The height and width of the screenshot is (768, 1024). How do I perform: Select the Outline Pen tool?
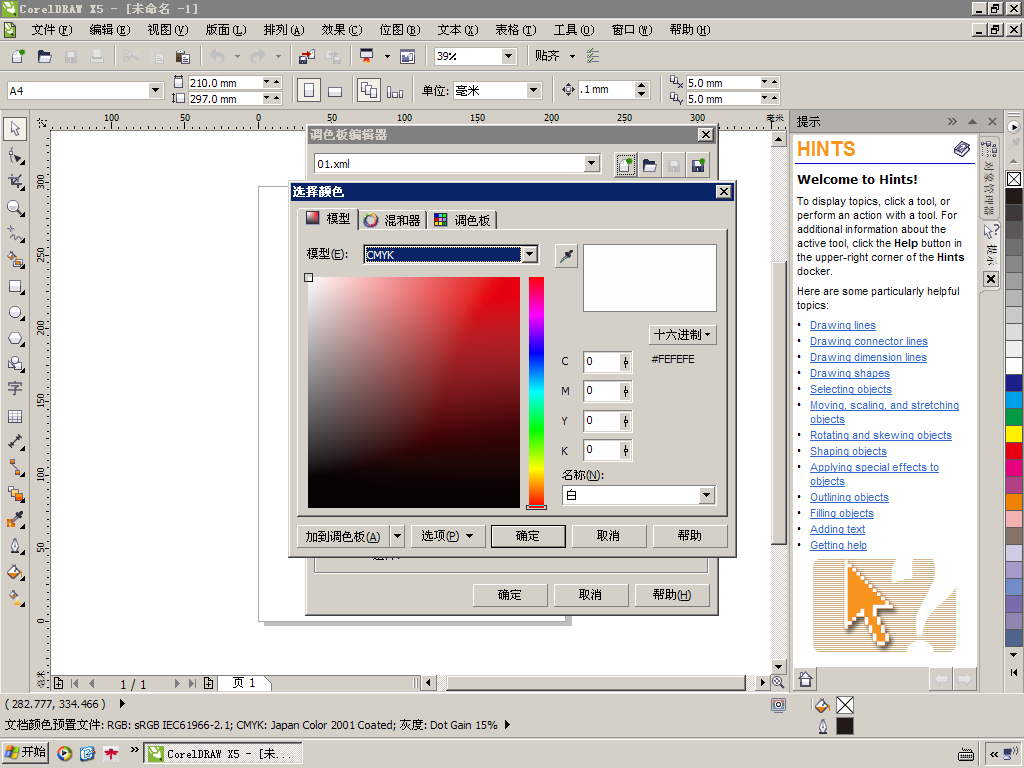pos(15,546)
